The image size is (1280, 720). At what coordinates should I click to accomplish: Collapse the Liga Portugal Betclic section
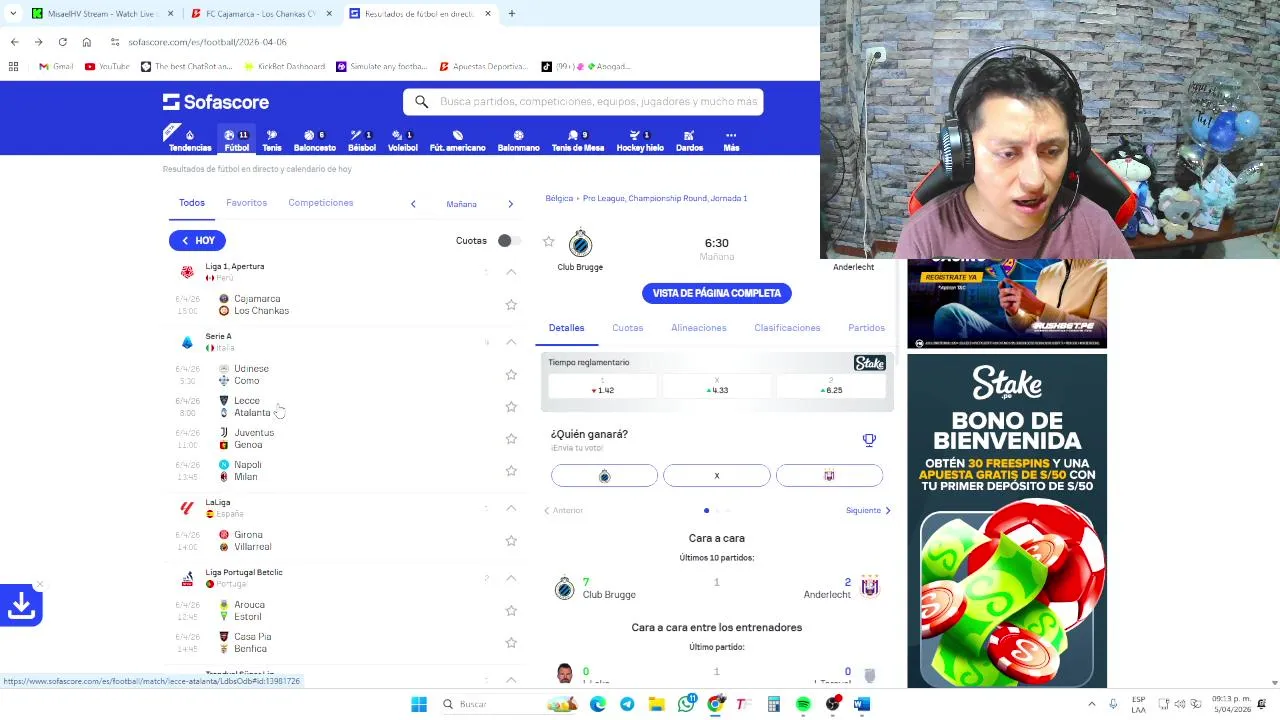pos(511,578)
